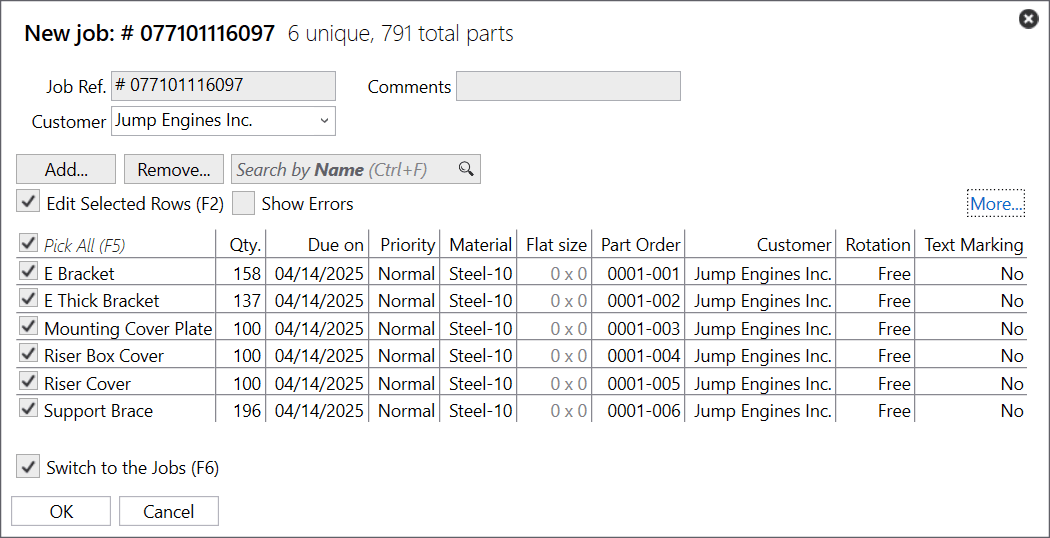Select the Riser Box Cover row name
This screenshot has height=538, width=1050.
[x=104, y=356]
